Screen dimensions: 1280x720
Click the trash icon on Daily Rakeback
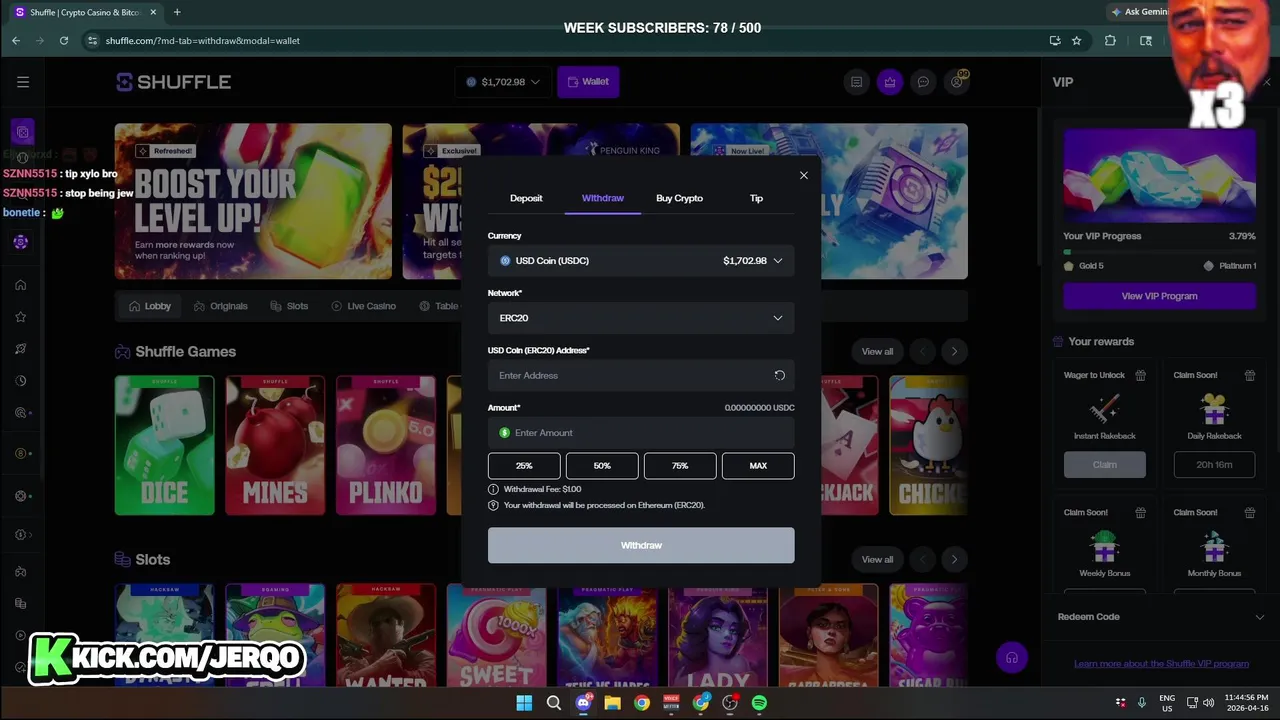coord(1250,375)
